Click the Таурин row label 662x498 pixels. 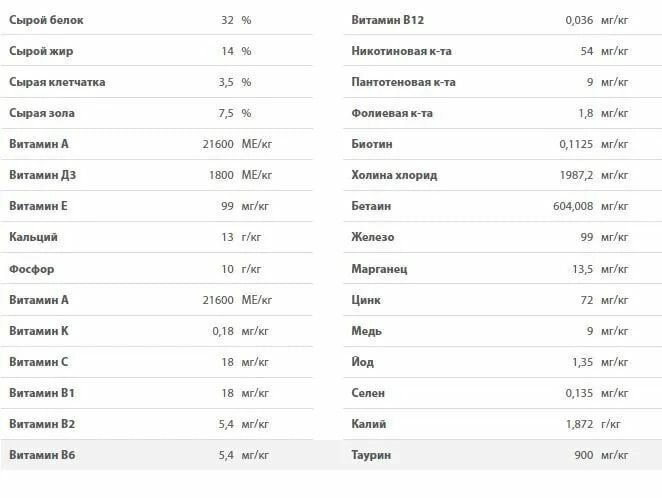pyautogui.click(x=372, y=455)
